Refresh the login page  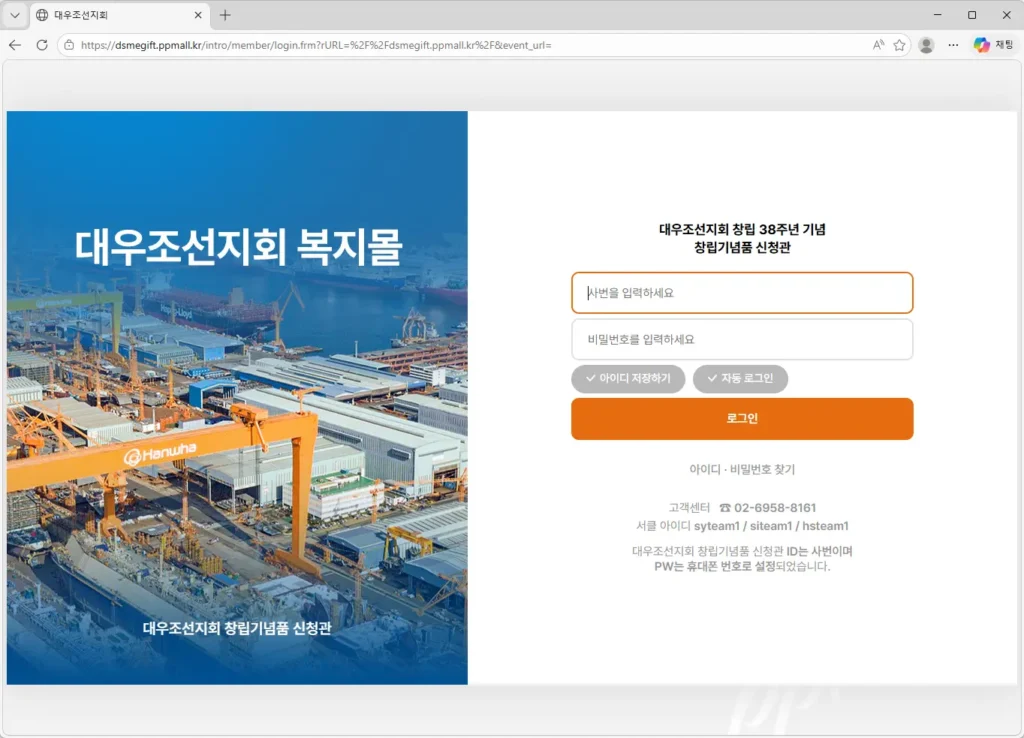click(40, 45)
